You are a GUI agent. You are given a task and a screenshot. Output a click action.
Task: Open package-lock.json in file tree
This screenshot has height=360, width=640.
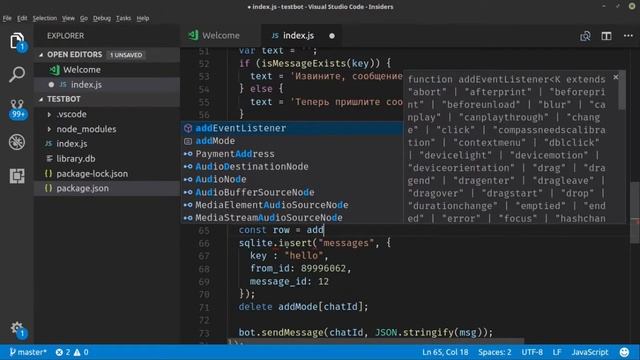pos(107,173)
